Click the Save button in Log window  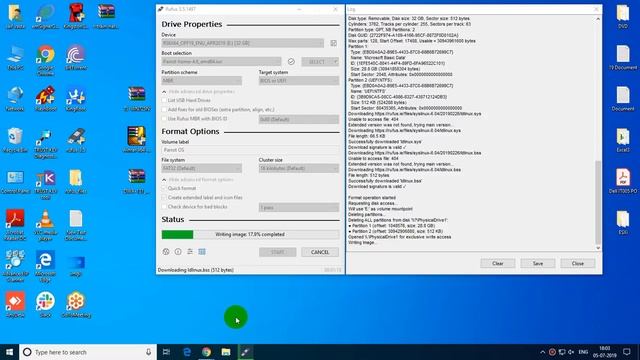(x=538, y=264)
